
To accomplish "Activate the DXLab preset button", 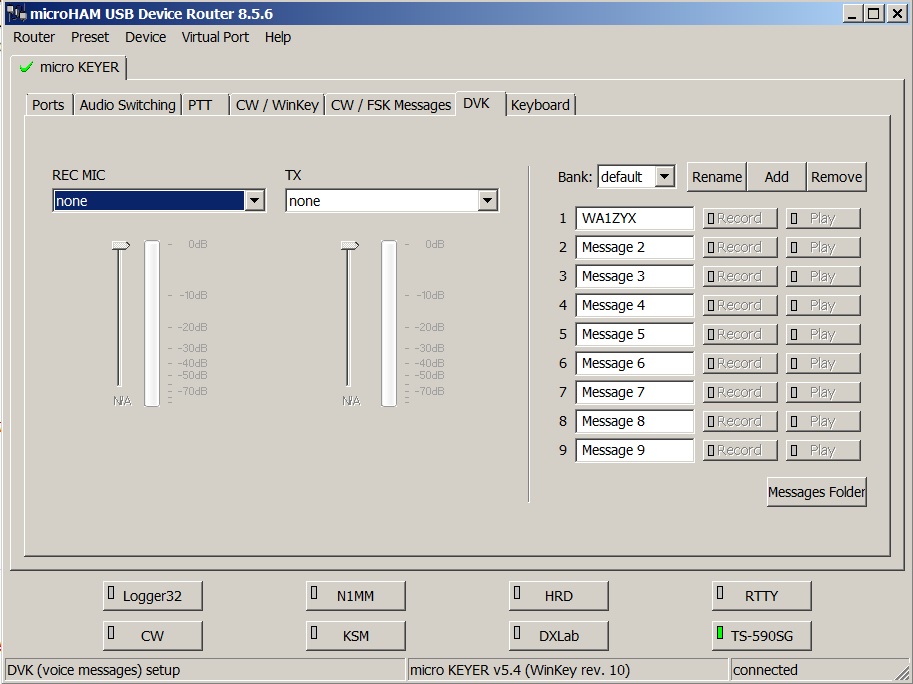I will [558, 636].
